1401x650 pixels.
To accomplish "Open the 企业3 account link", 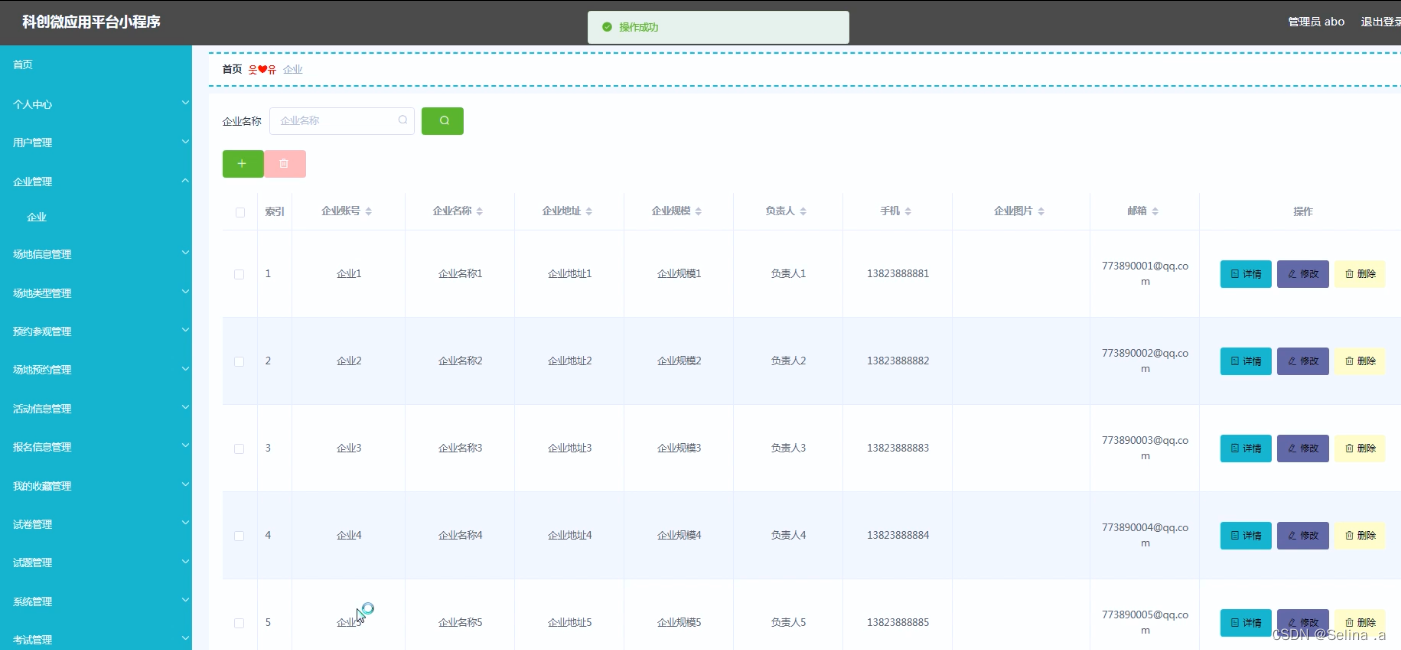I will pos(348,448).
